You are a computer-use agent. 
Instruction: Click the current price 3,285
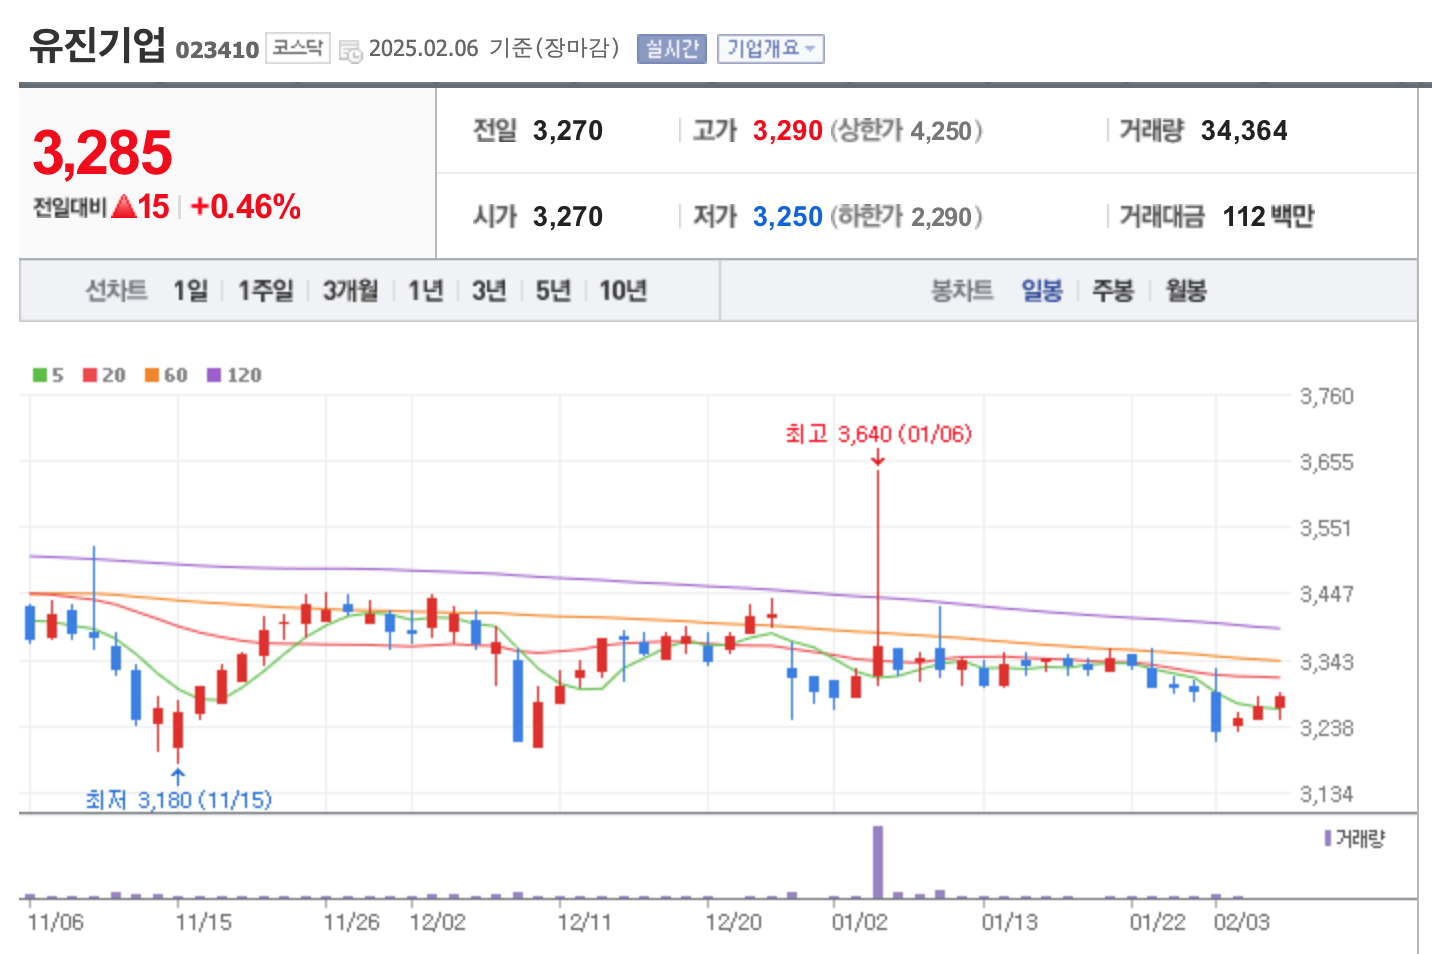[x=103, y=153]
